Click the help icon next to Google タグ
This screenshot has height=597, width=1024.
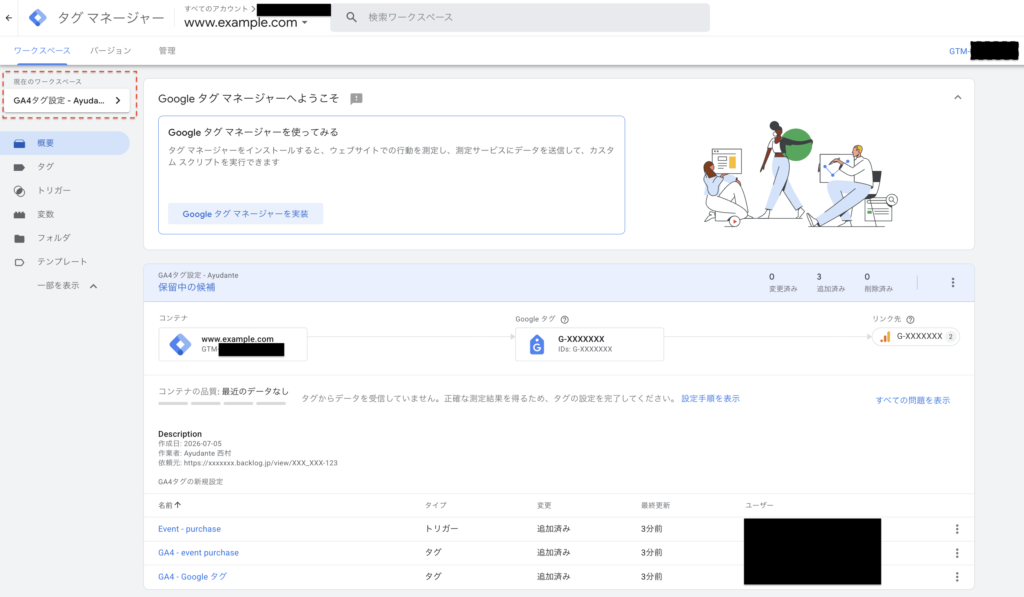tap(565, 319)
